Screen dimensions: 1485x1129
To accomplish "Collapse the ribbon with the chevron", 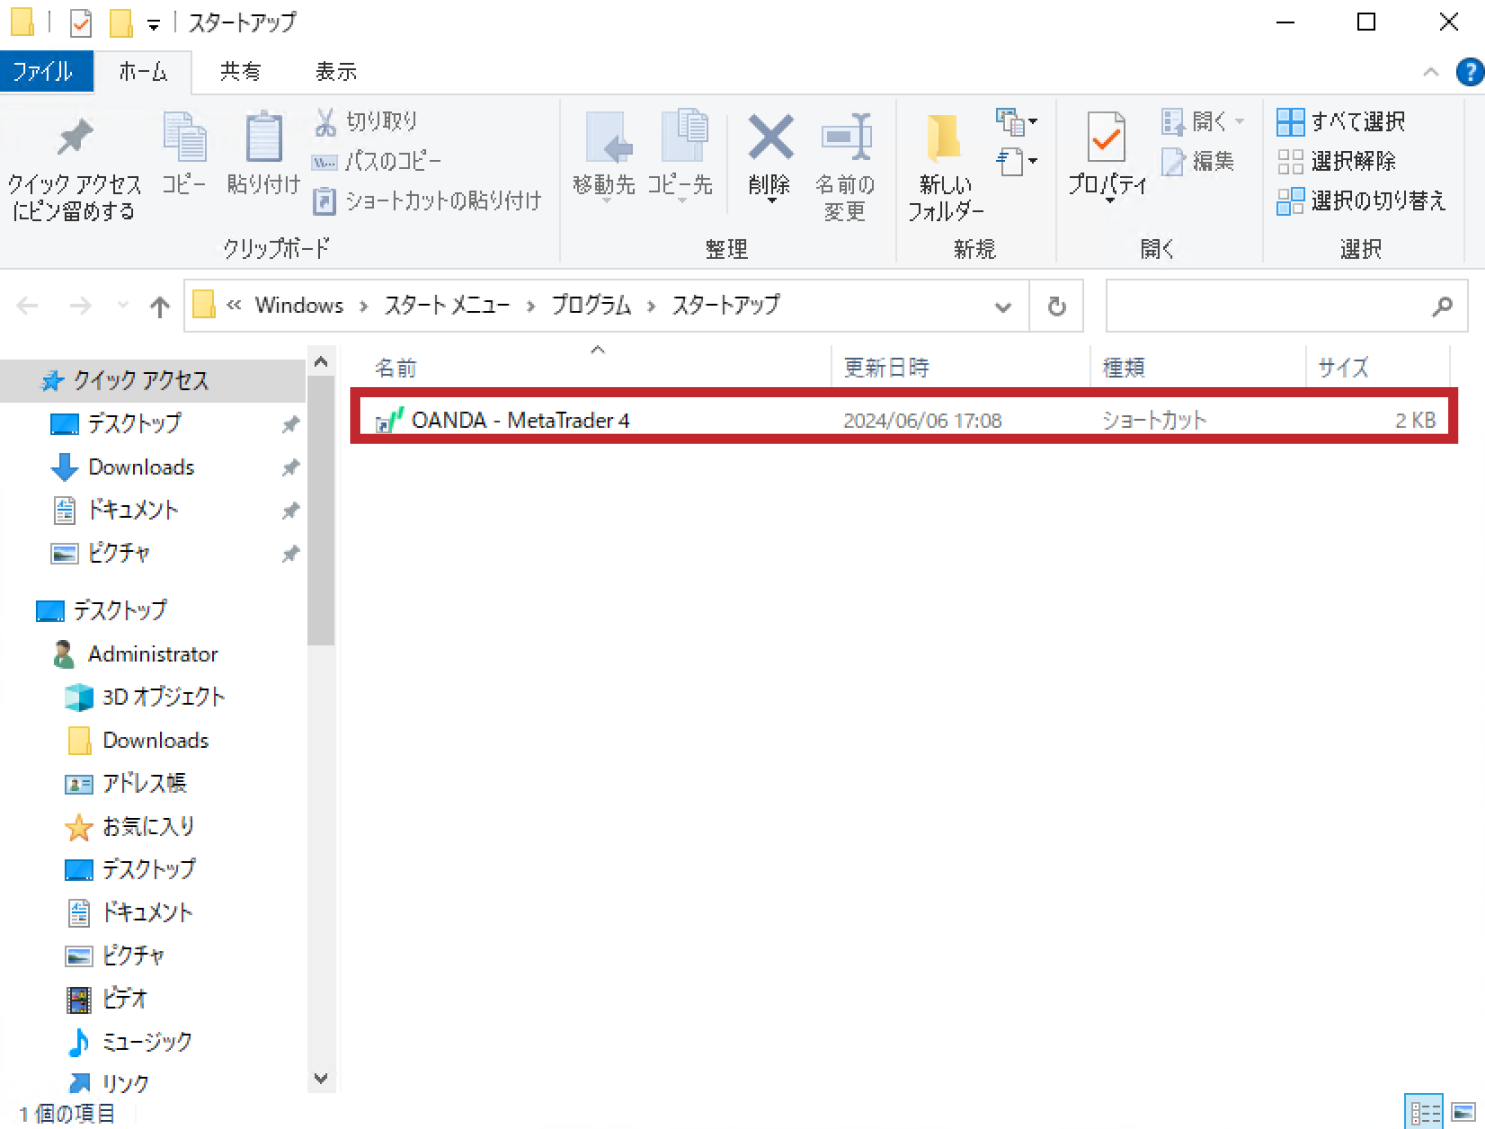I will (1431, 72).
